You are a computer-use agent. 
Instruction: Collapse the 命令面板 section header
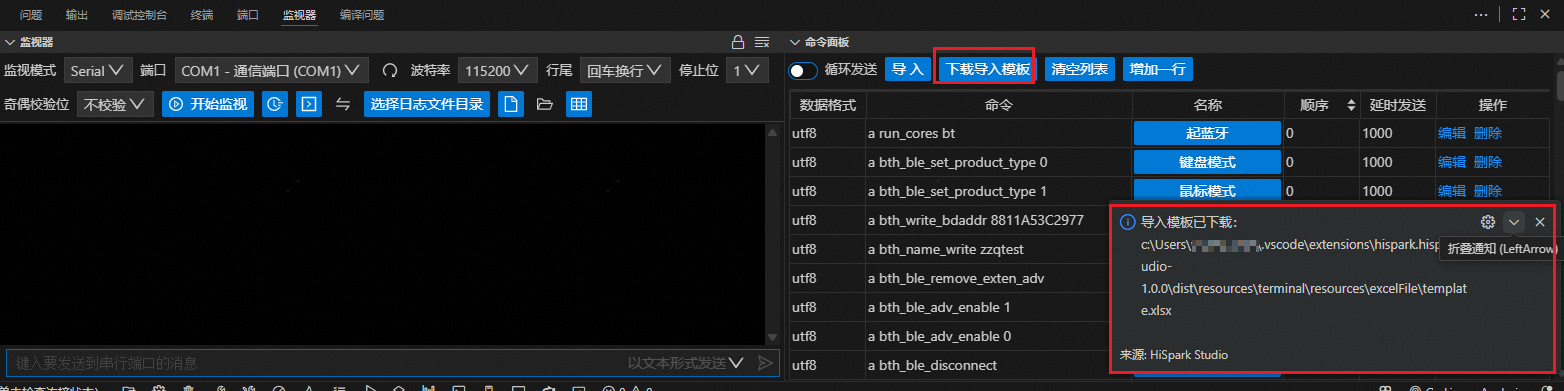819,42
